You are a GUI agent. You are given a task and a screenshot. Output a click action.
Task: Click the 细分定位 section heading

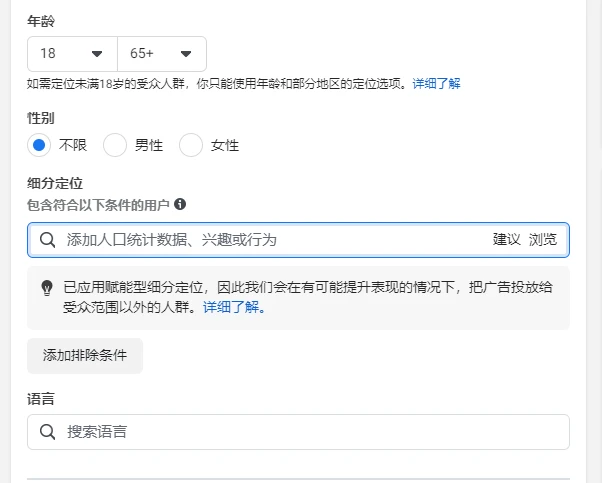[x=55, y=184]
